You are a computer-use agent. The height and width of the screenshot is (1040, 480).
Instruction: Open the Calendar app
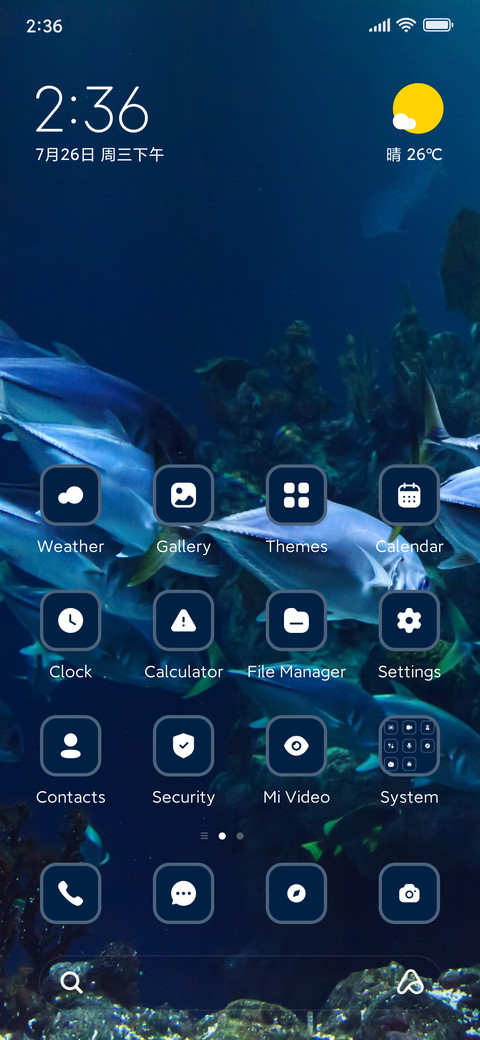pyautogui.click(x=409, y=495)
